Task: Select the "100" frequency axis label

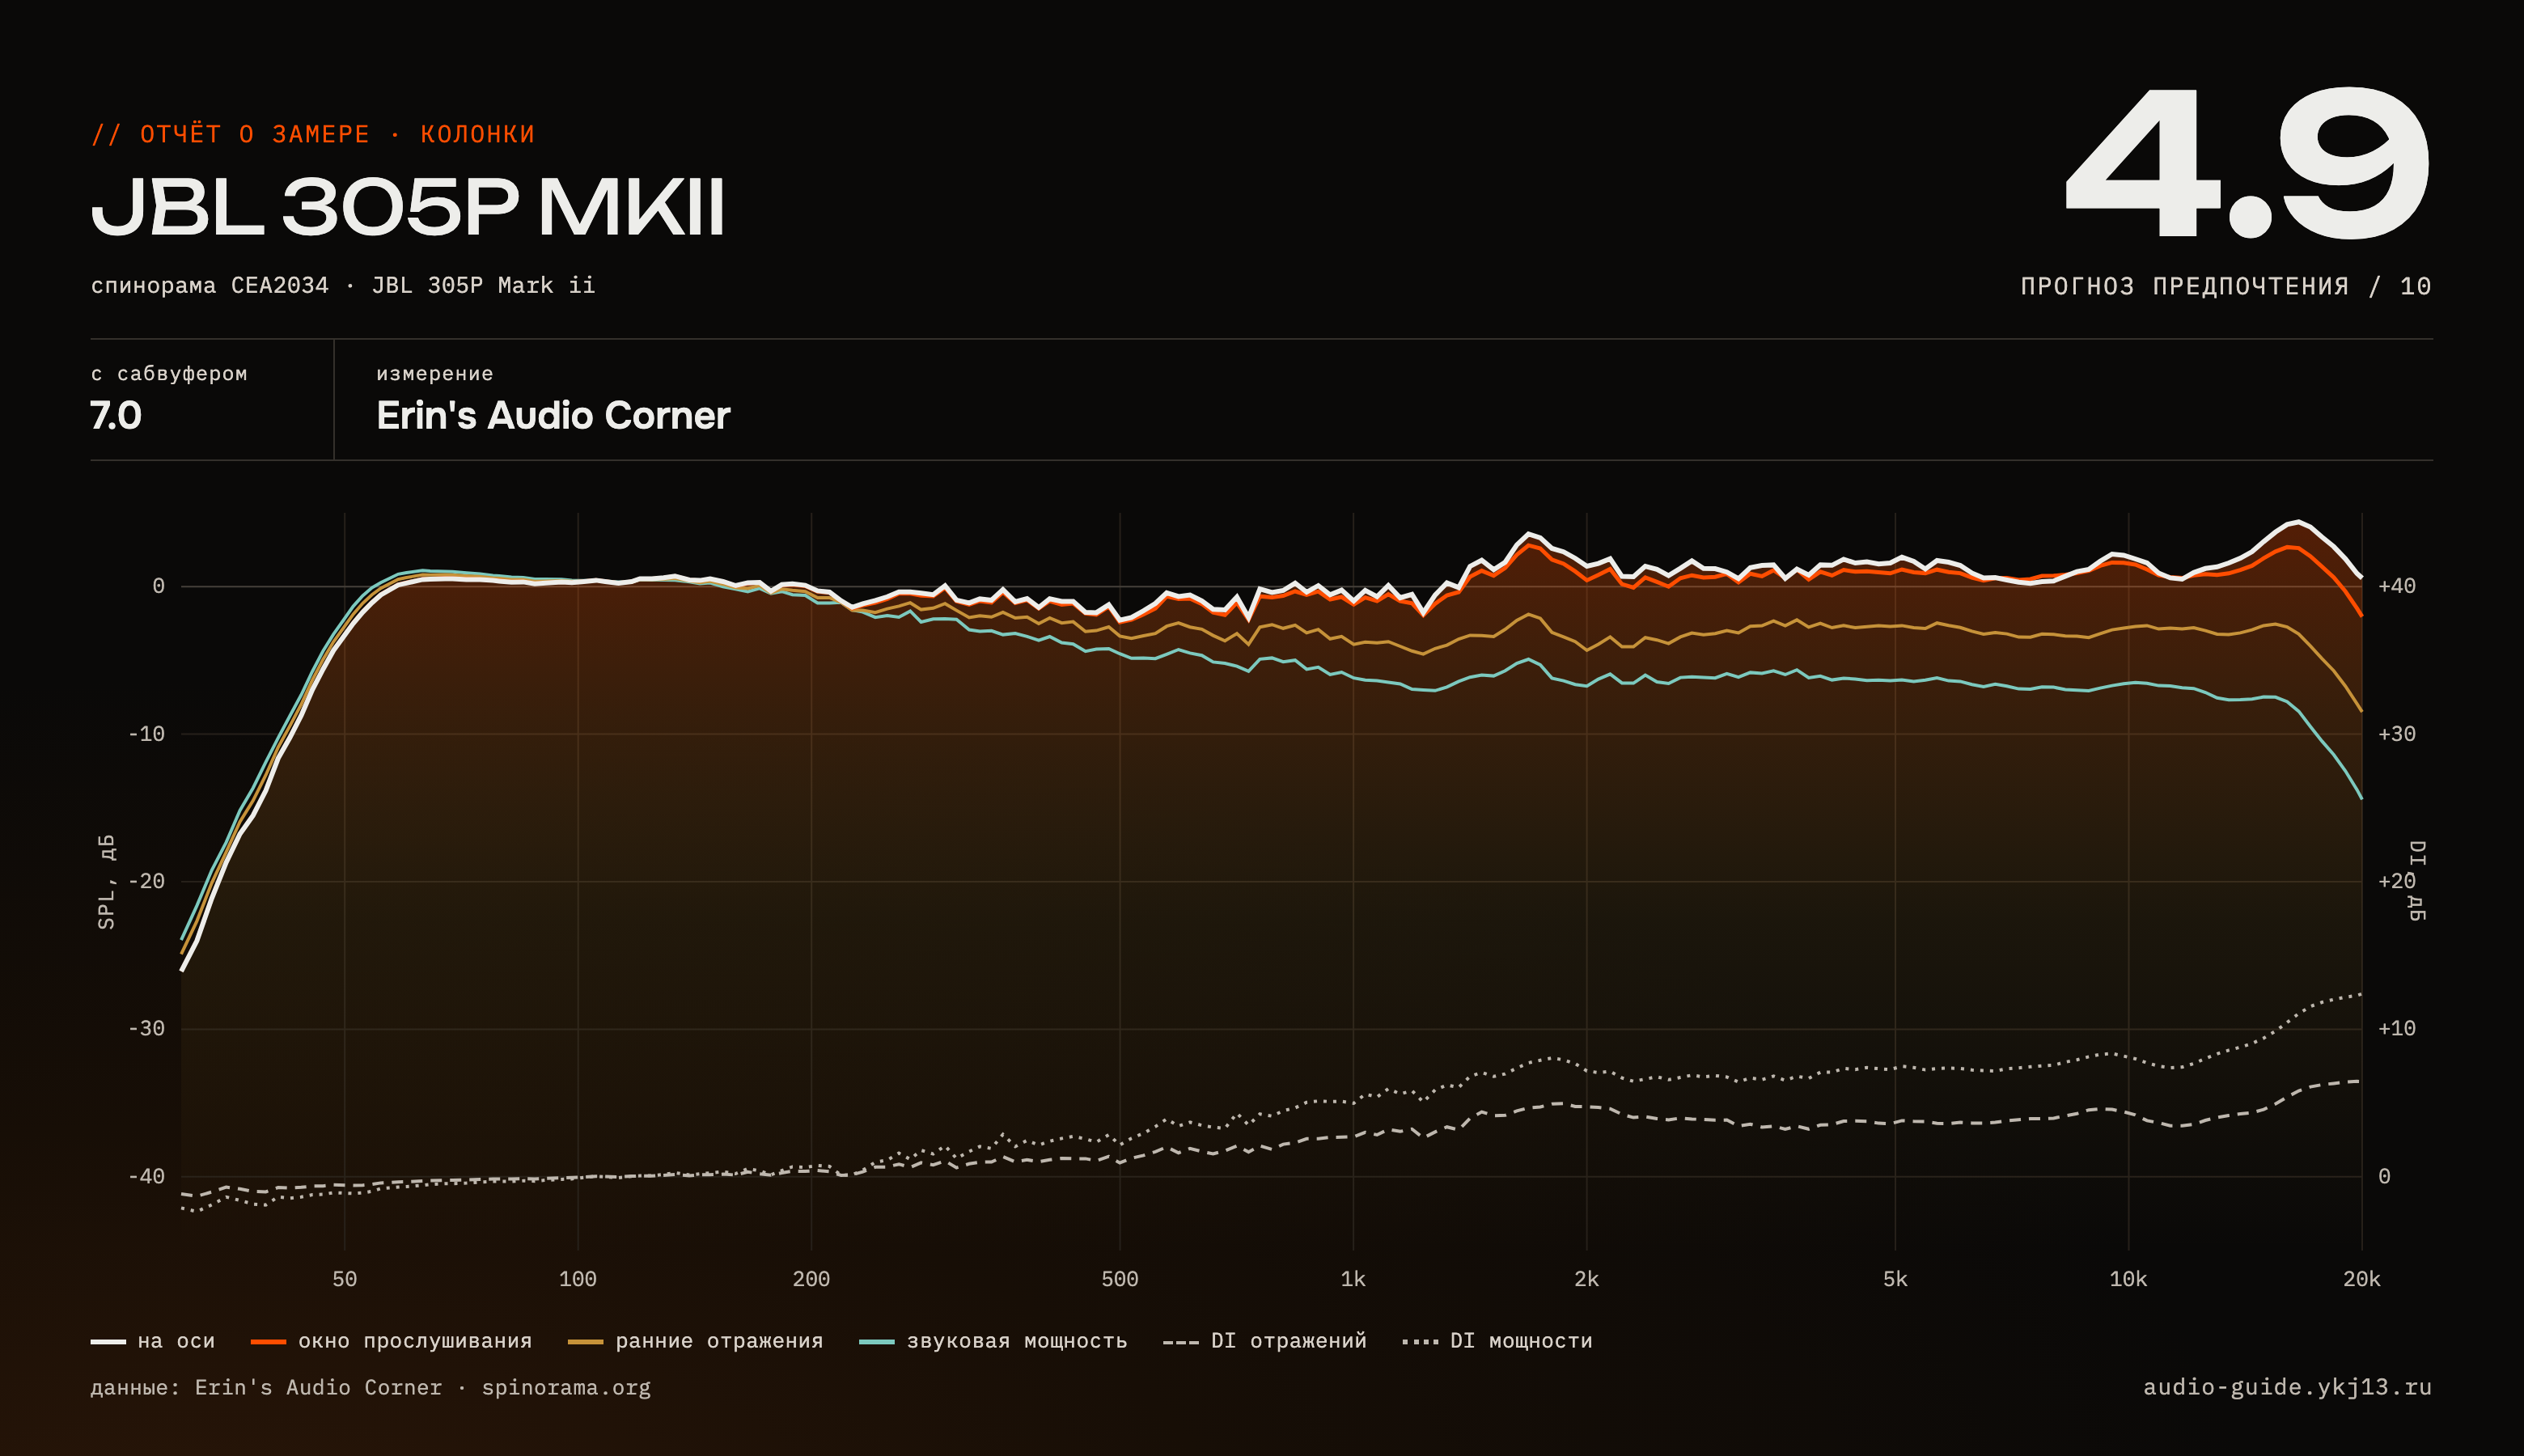Action: click(578, 1279)
